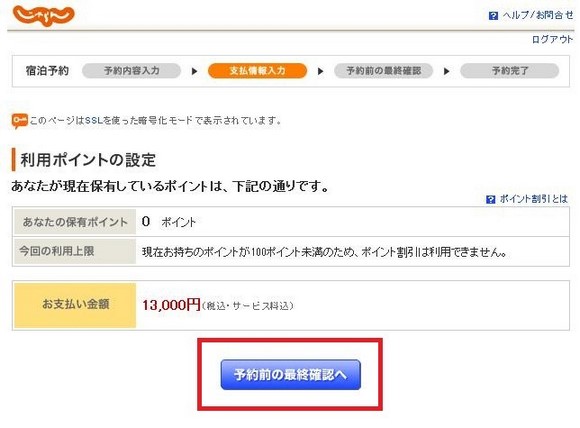Select the 予約完了 step
580x428 pixels.
coord(510,71)
